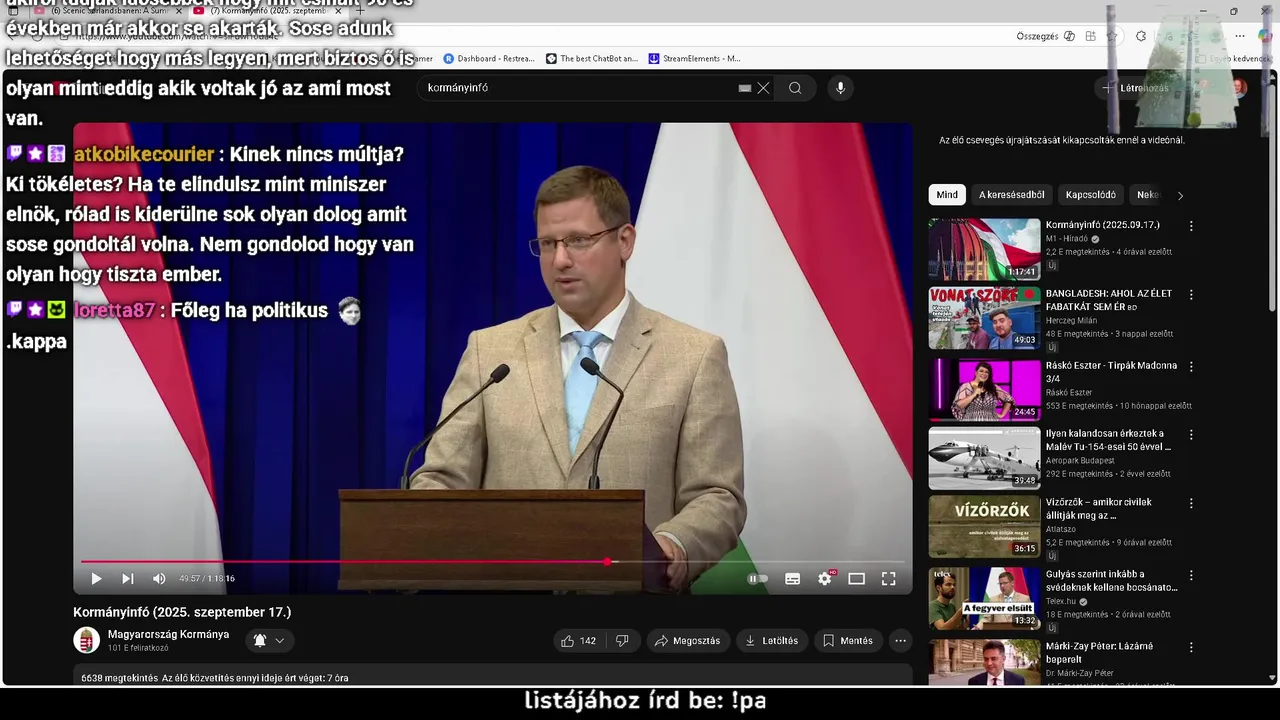This screenshot has width=1280, height=720.
Task: Open Vízőrzők – amikor civilek title link
Action: 1099,509
